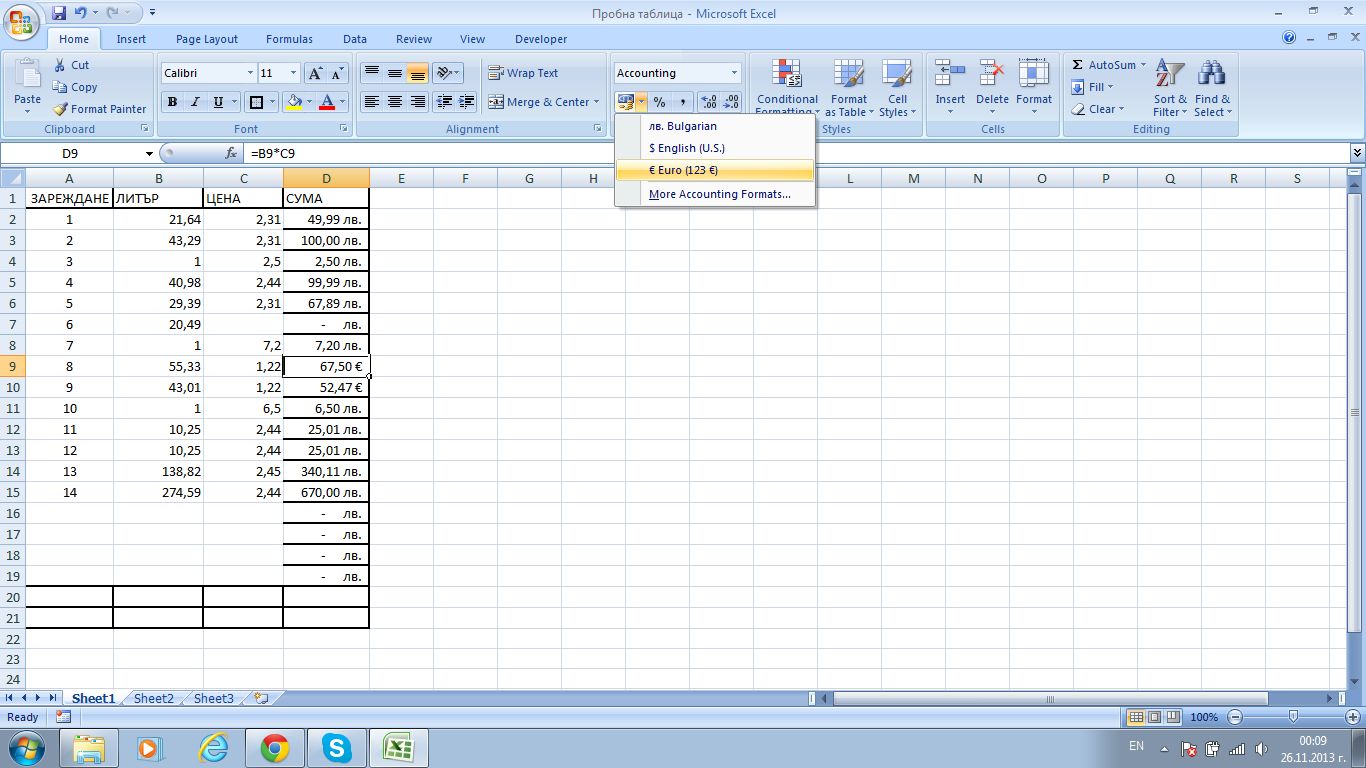Cut the selected cell
Image resolution: width=1366 pixels, height=768 pixels.
pyautogui.click(x=72, y=65)
